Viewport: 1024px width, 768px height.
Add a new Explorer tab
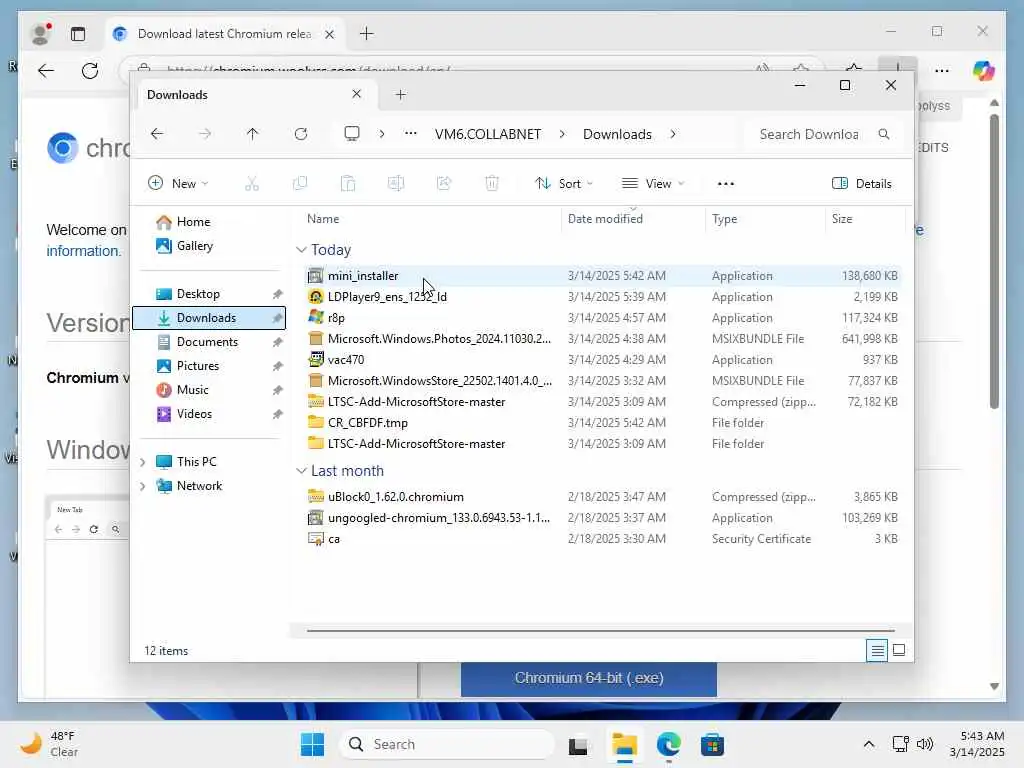pos(400,95)
